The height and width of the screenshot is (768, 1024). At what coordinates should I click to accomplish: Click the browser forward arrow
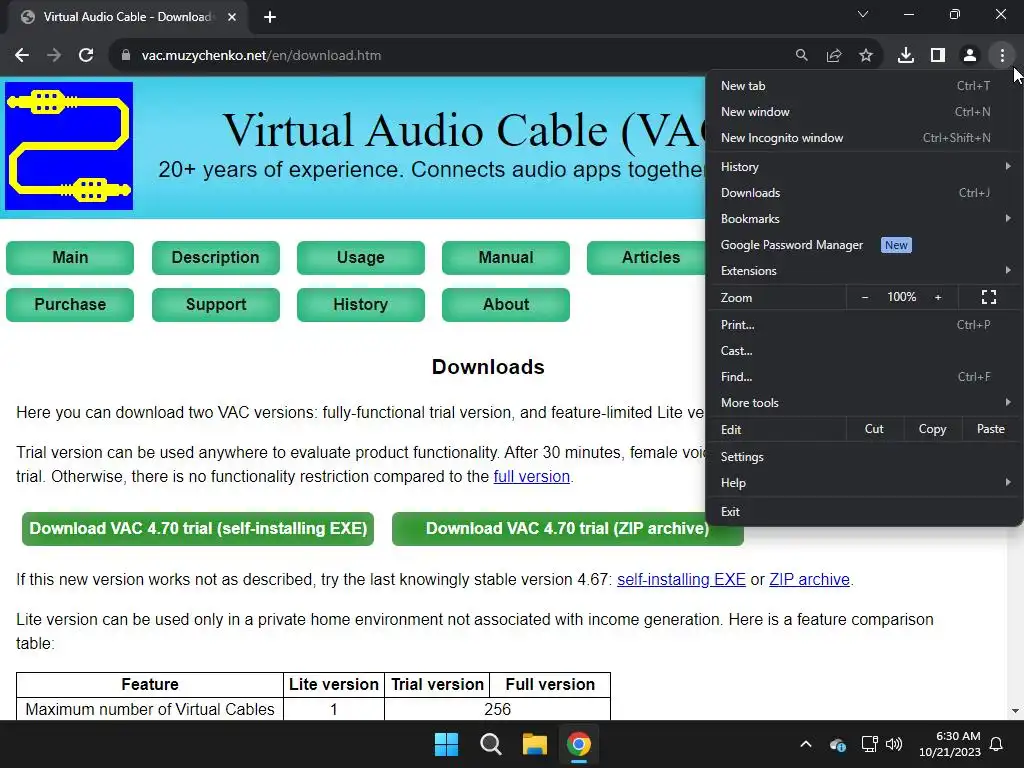pyautogui.click(x=54, y=56)
